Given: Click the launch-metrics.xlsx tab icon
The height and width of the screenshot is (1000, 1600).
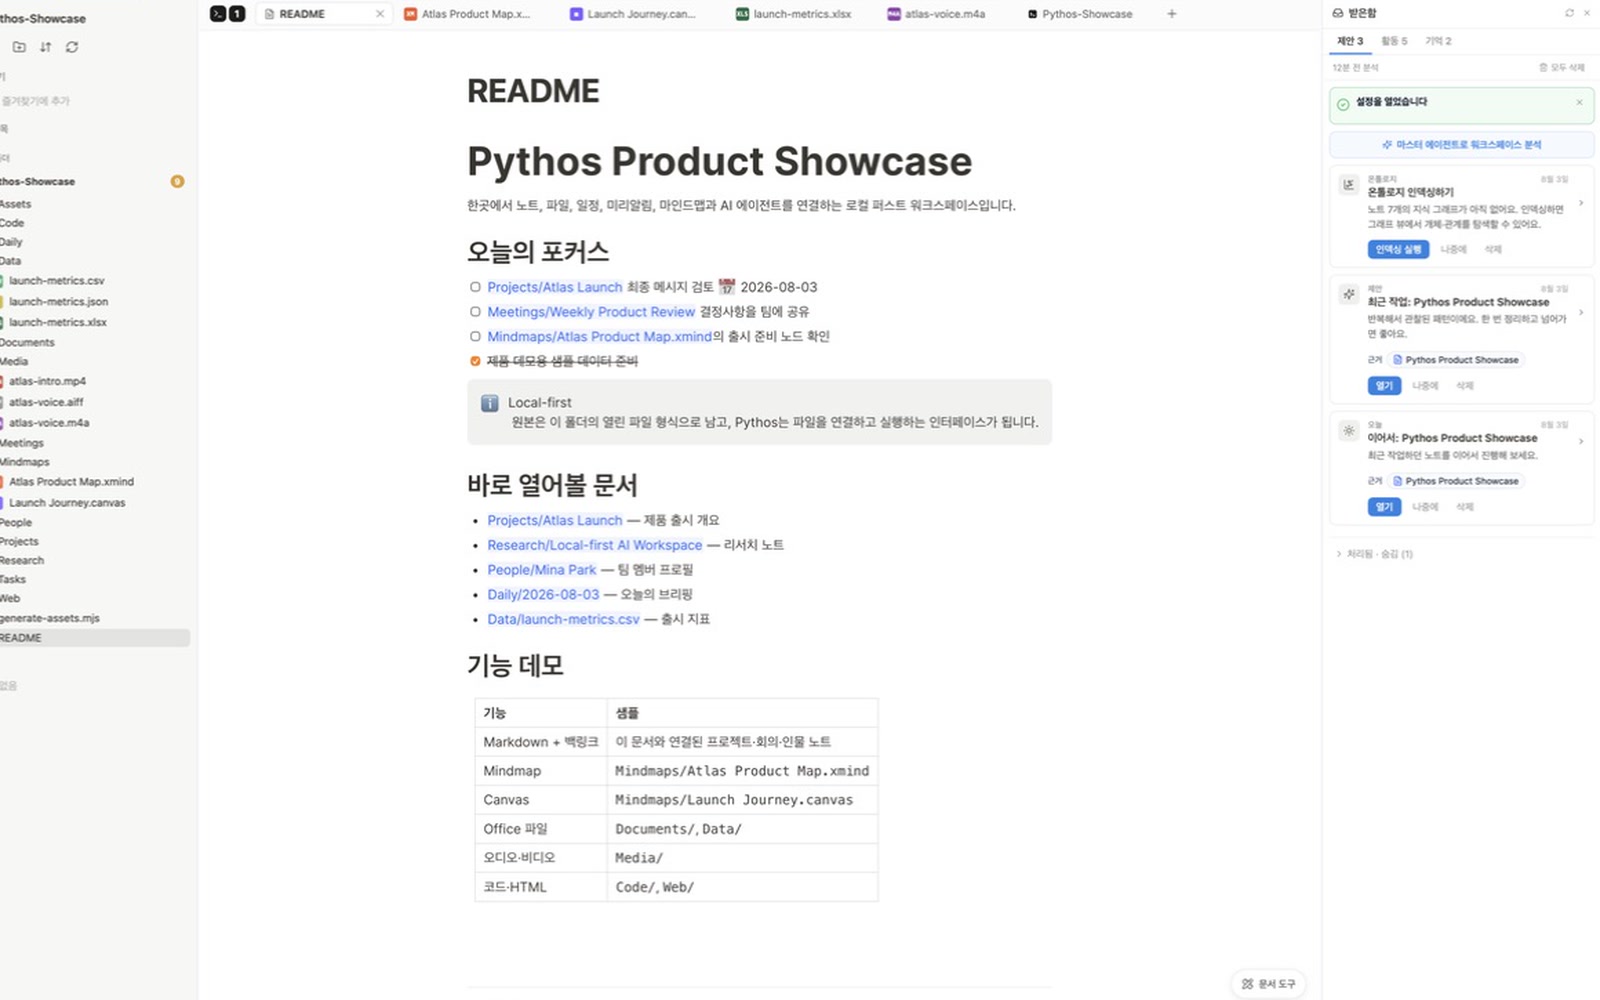Looking at the screenshot, I should (742, 14).
